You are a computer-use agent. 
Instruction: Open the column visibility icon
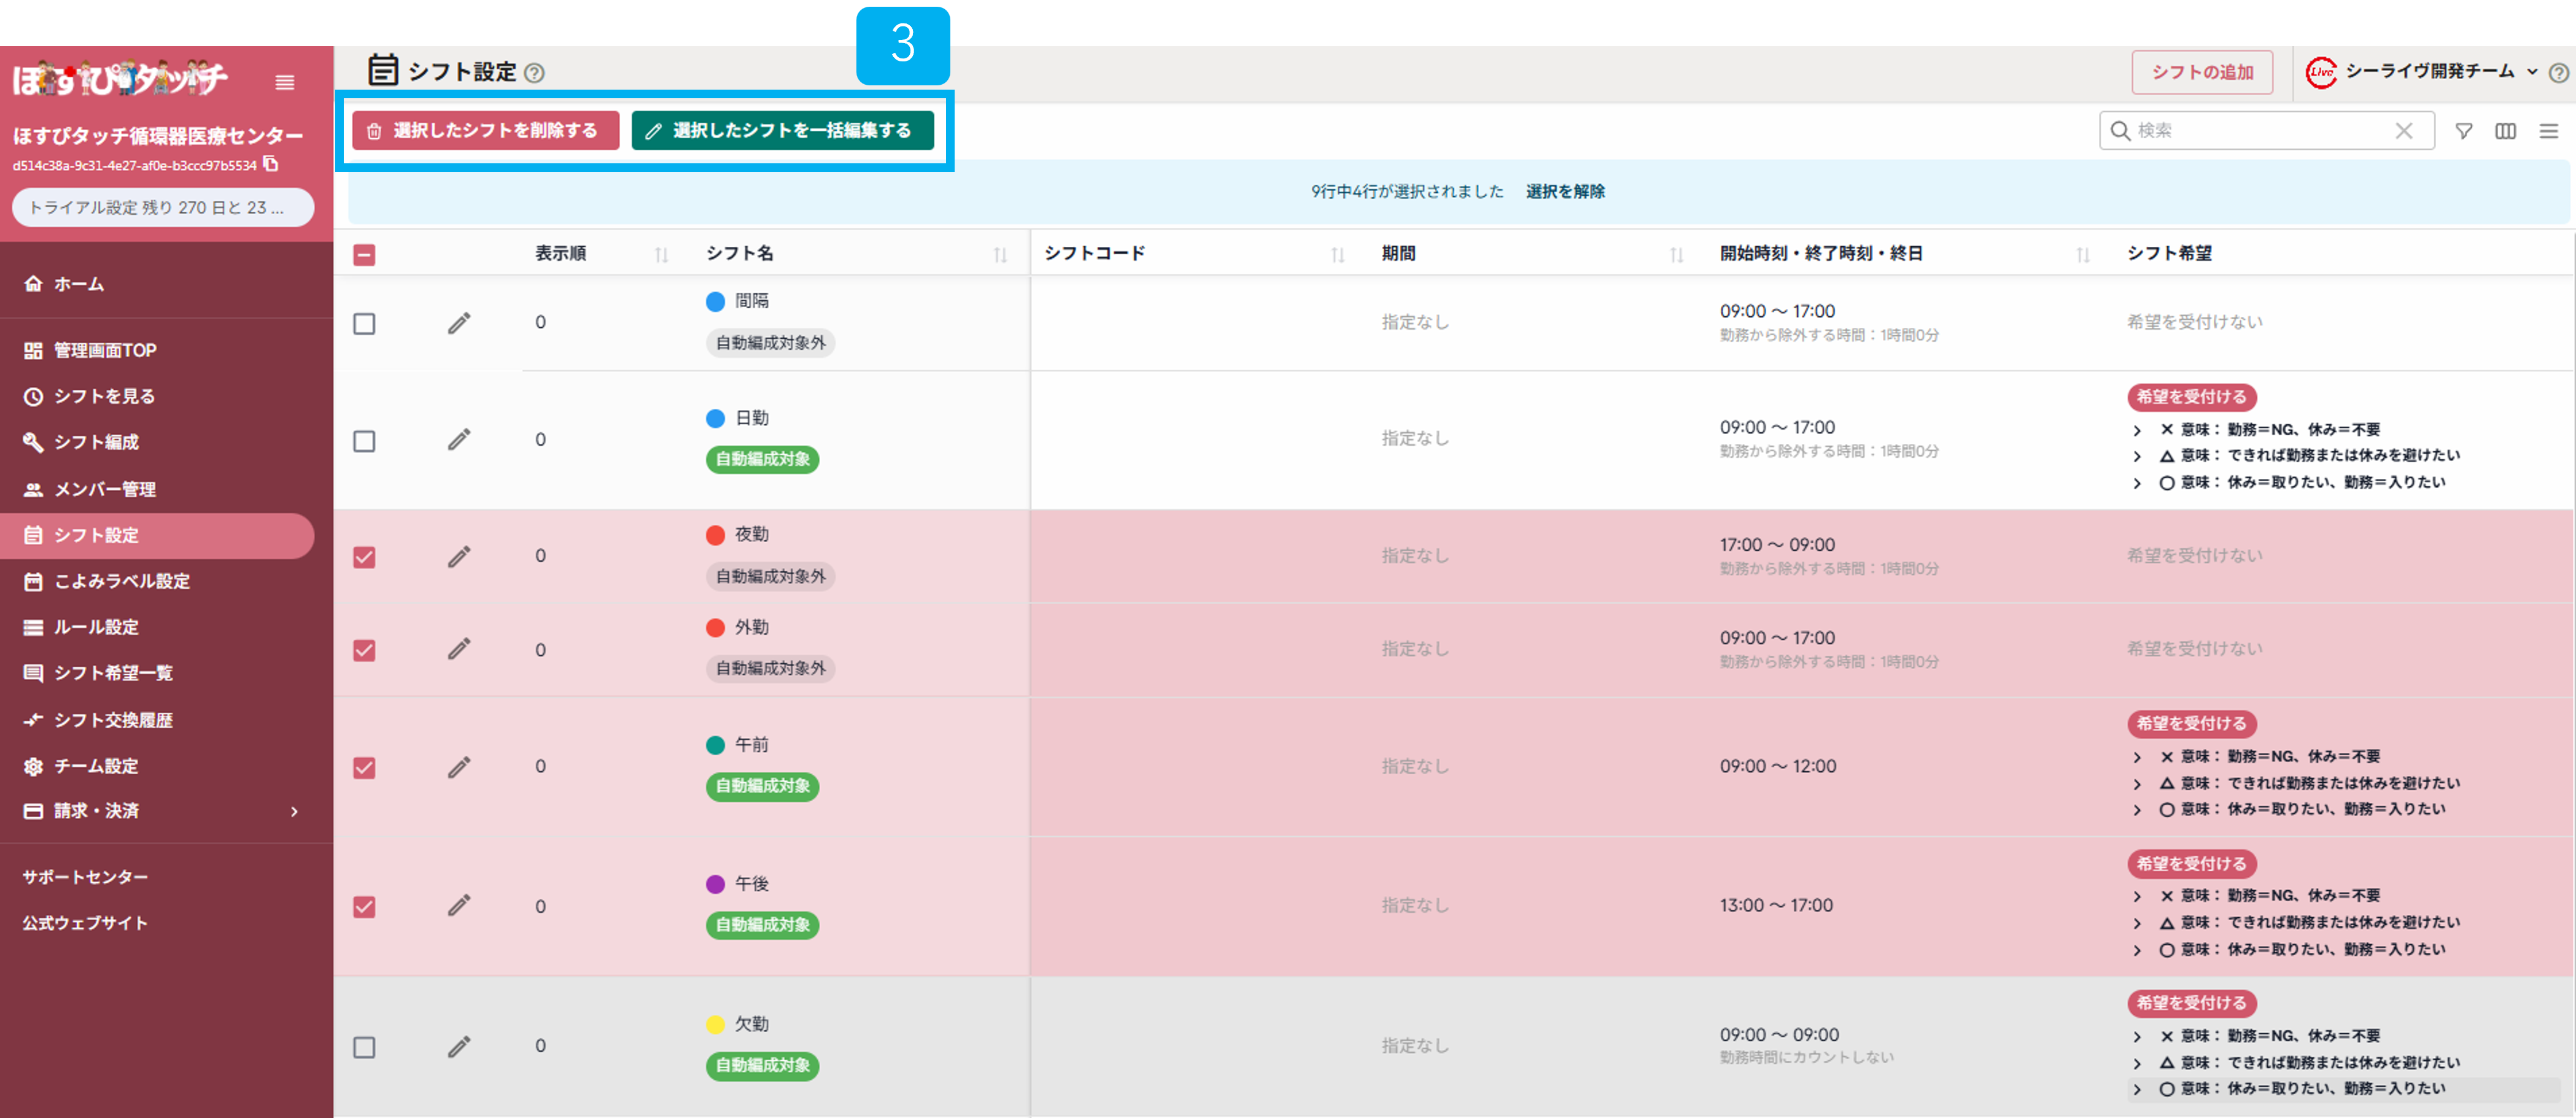(2505, 131)
